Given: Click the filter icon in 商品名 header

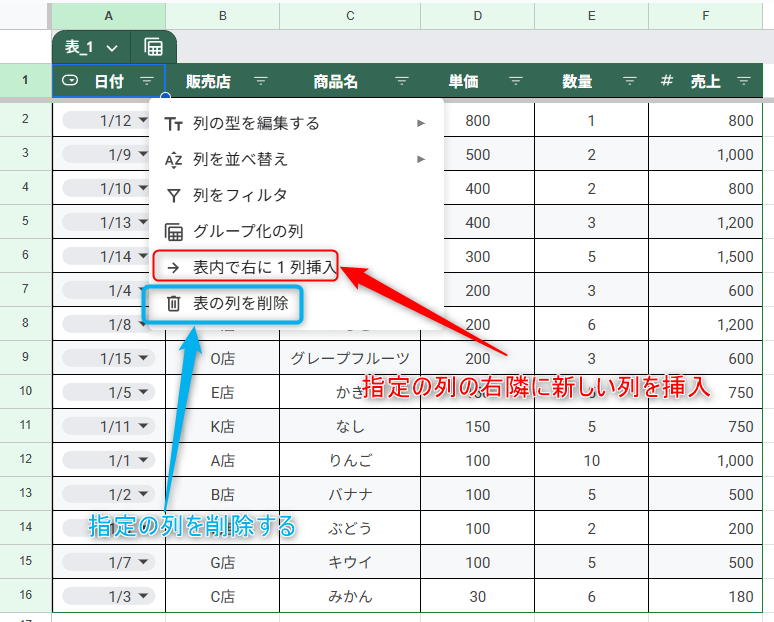Looking at the screenshot, I should tap(402, 82).
